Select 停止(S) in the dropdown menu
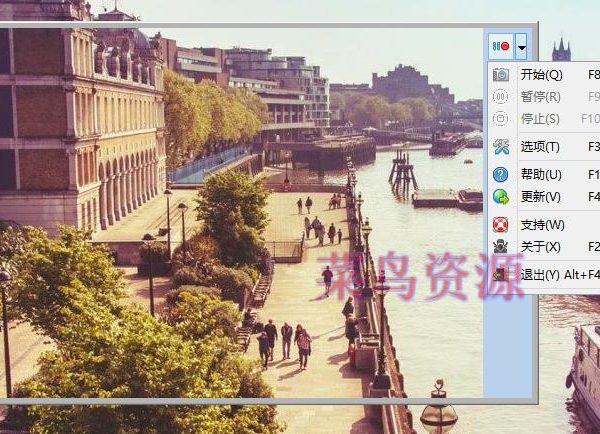The image size is (600, 434). click(x=541, y=119)
